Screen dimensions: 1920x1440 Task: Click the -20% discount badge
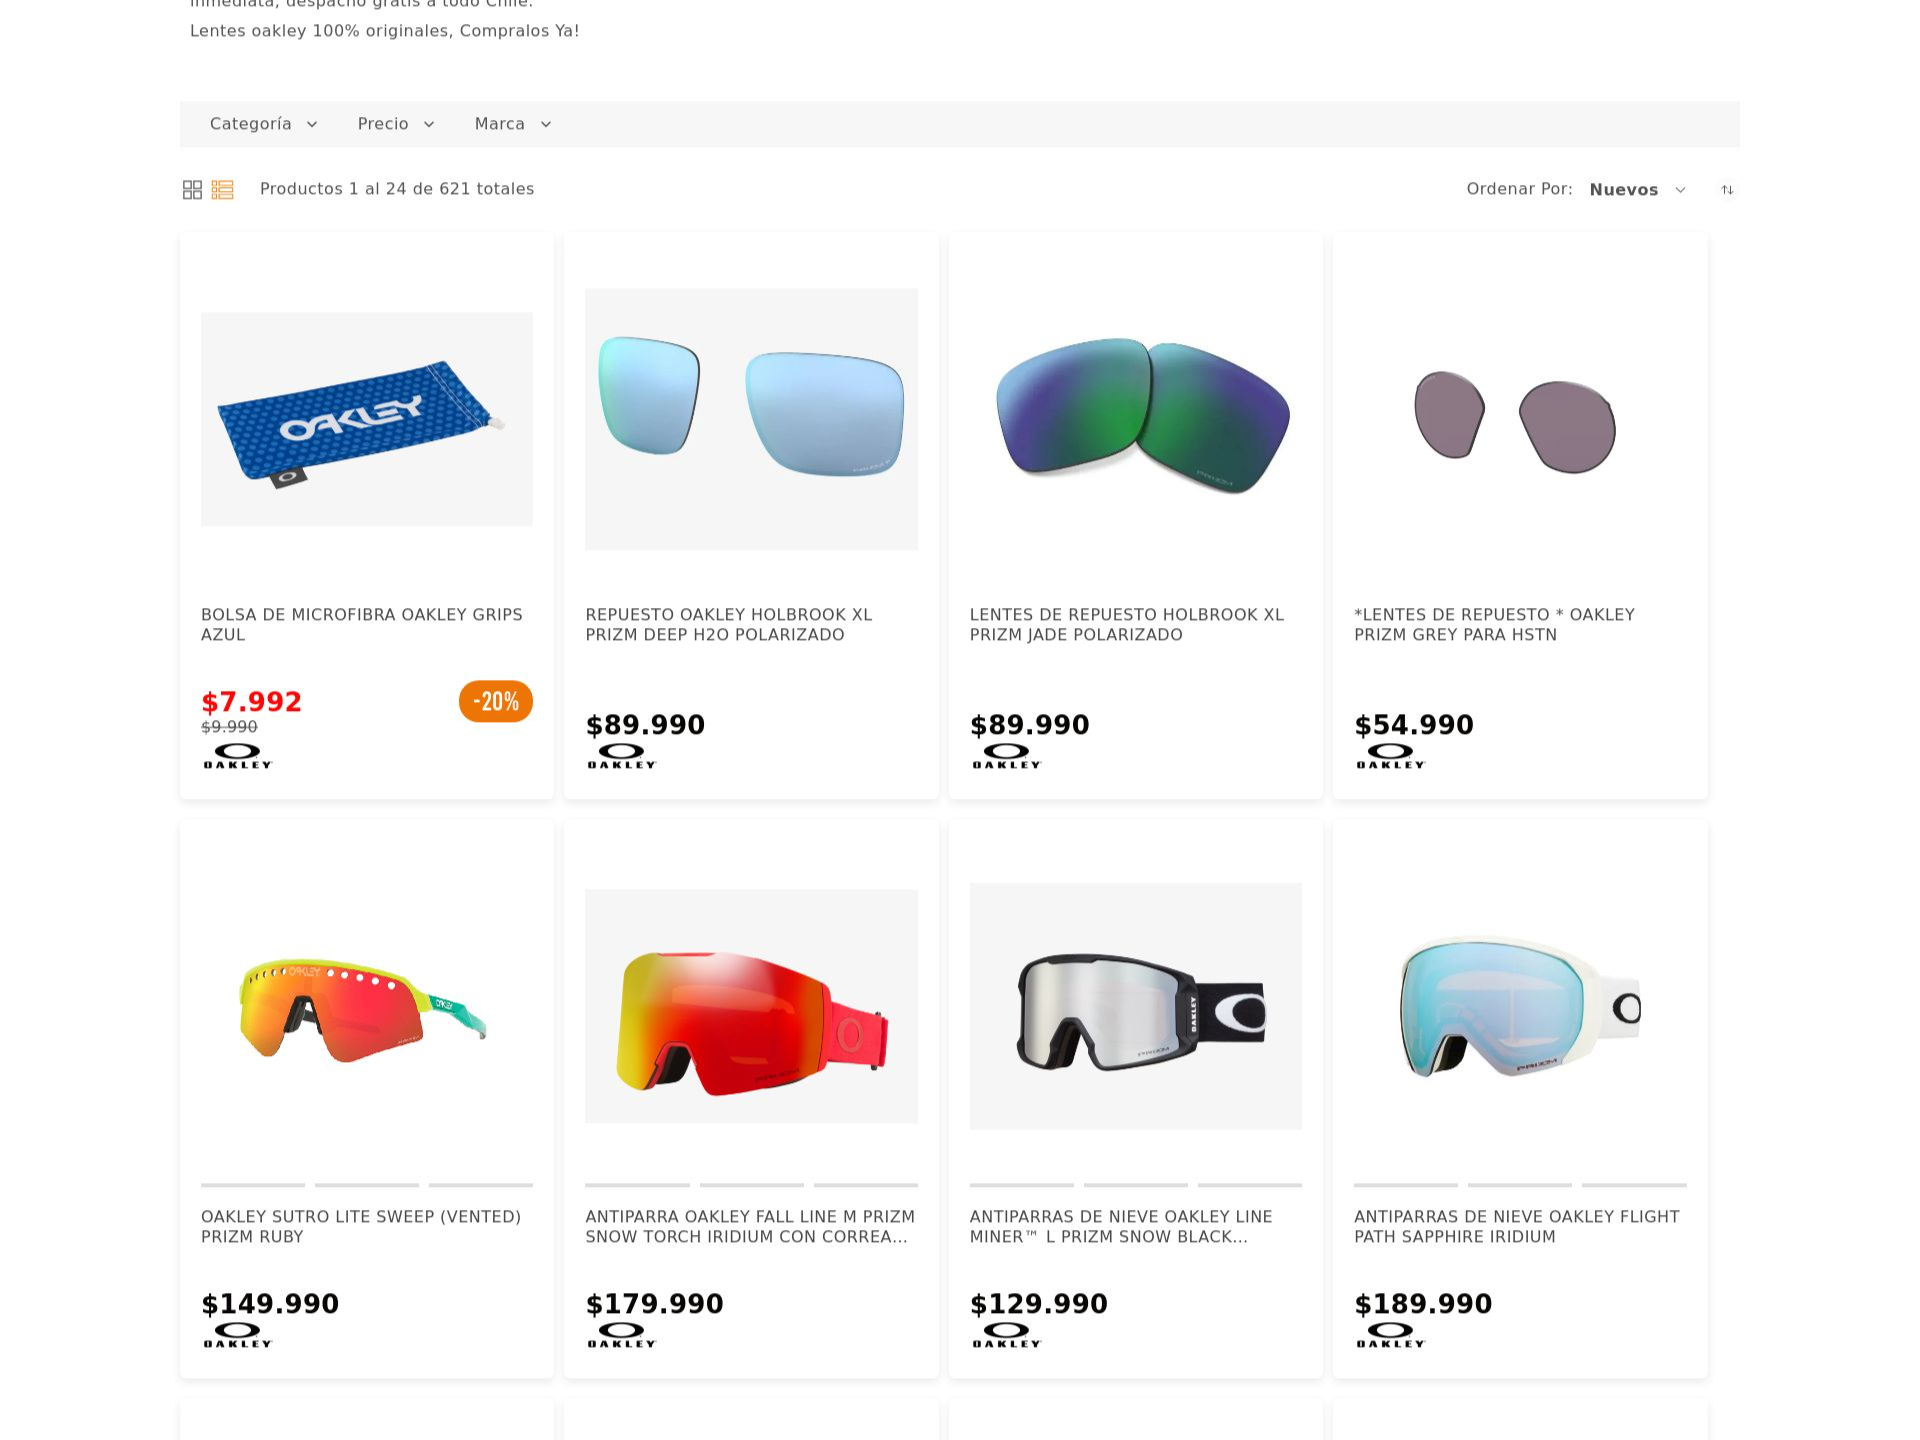coord(496,701)
